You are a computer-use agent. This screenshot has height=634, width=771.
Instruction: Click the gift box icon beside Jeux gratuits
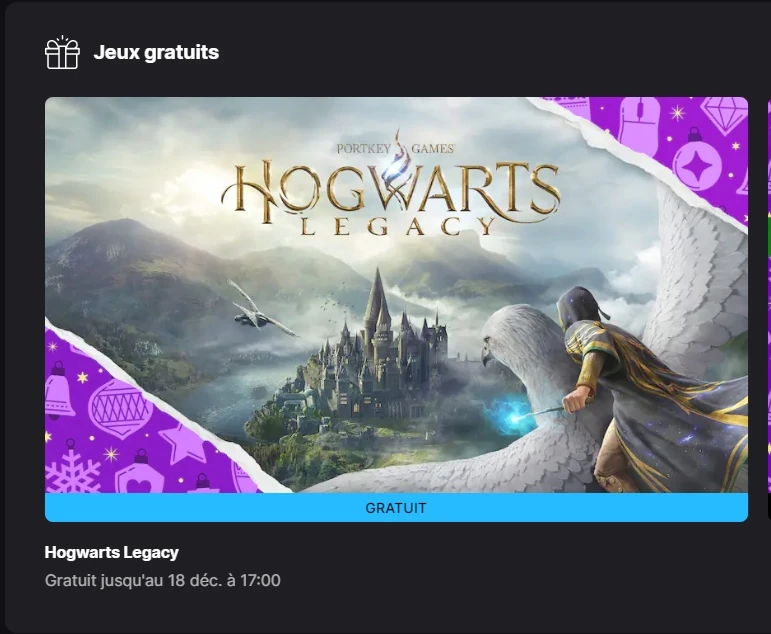[62, 53]
